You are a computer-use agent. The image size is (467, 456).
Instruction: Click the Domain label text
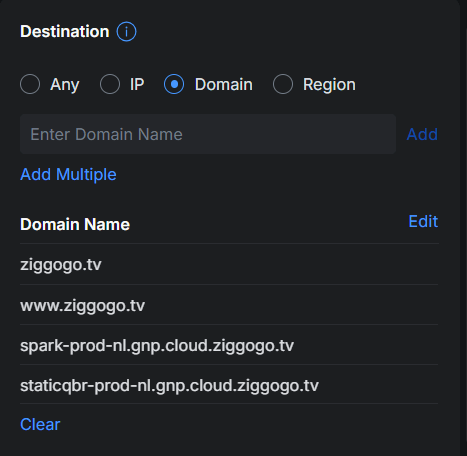tap(224, 84)
